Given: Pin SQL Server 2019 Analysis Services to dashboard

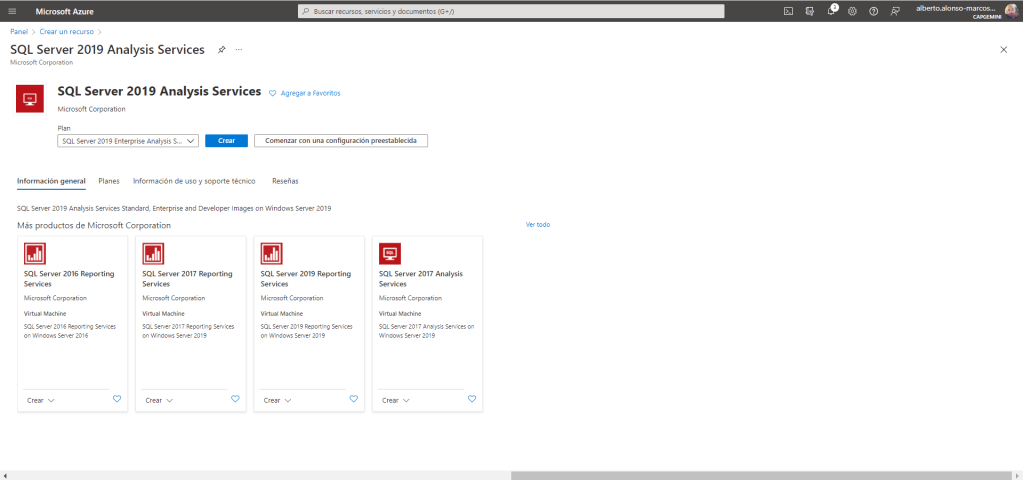Looking at the screenshot, I should pos(222,49).
